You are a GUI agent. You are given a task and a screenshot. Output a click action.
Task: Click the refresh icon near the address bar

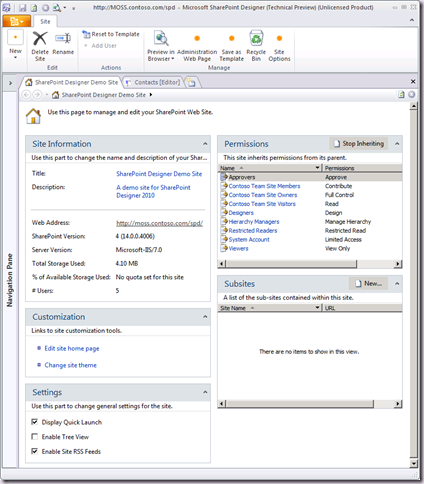[402, 95]
